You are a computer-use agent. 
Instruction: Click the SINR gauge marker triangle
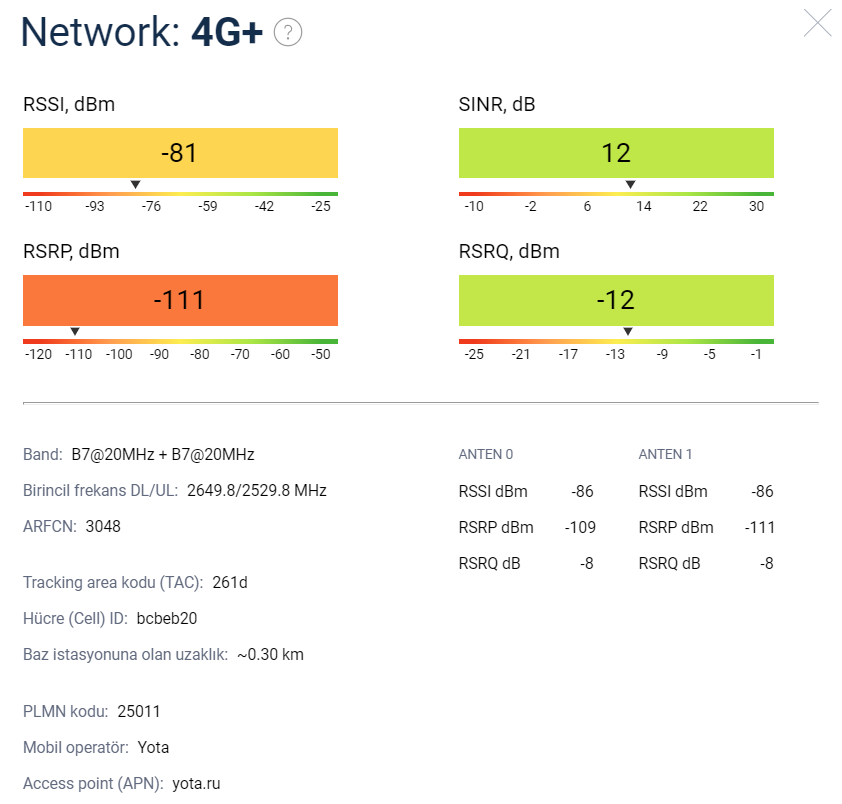(630, 184)
